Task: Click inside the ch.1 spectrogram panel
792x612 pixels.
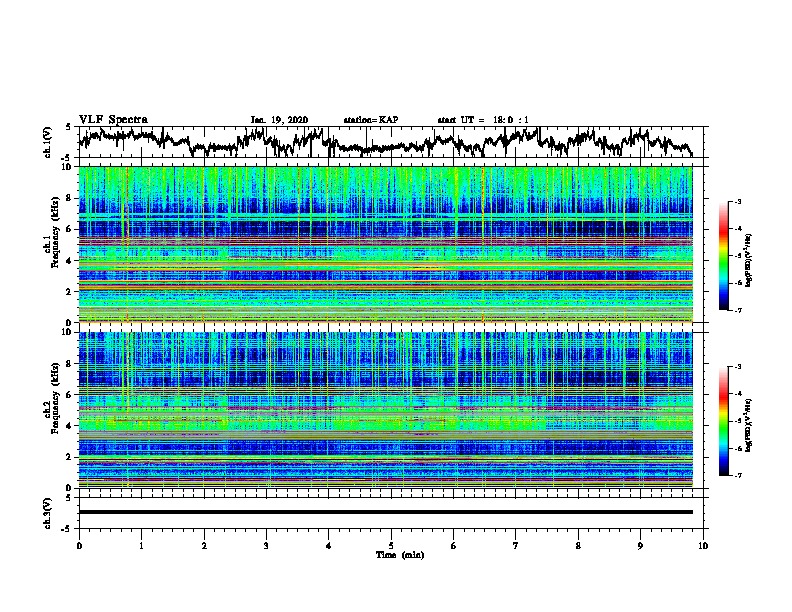Action: pos(386,244)
